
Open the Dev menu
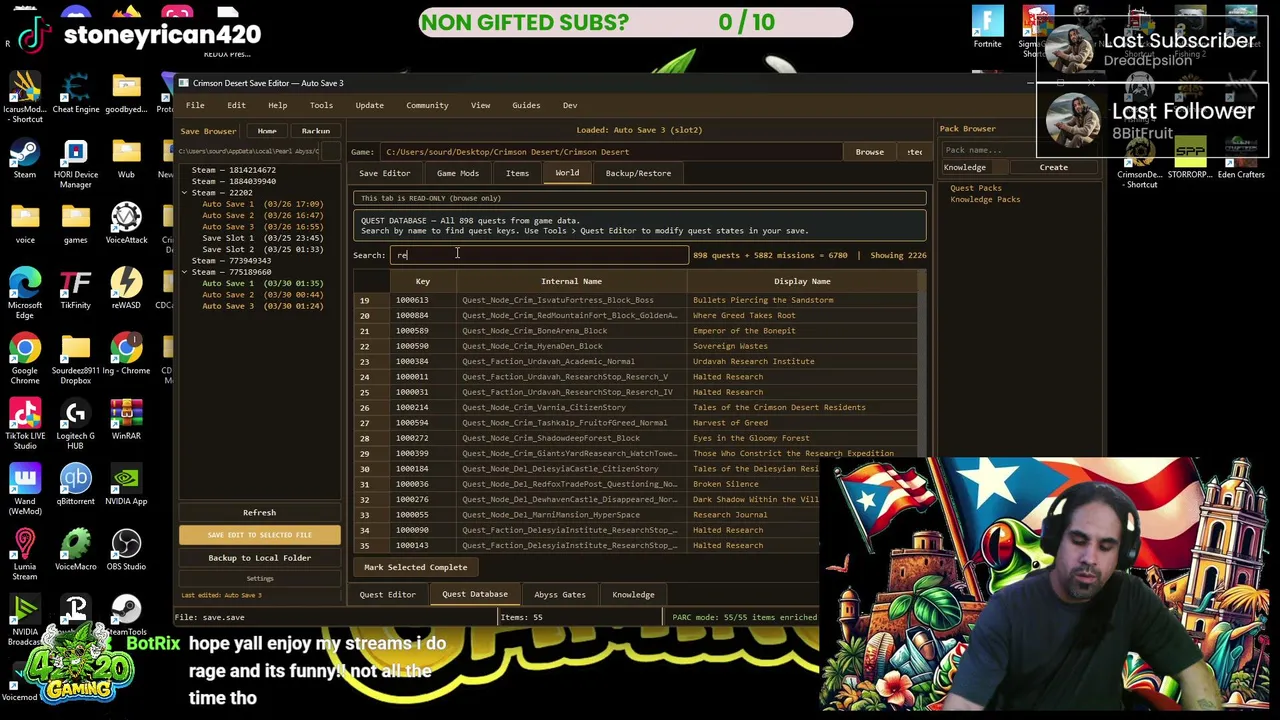(570, 105)
